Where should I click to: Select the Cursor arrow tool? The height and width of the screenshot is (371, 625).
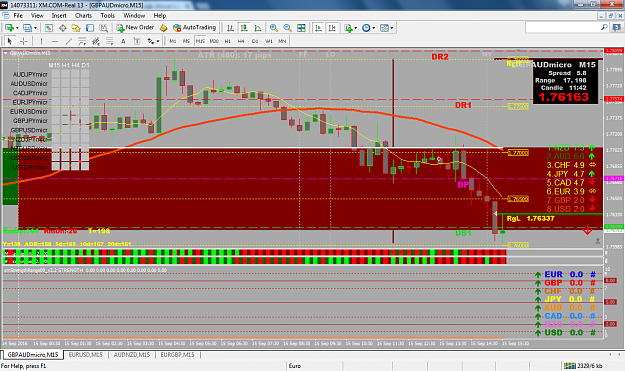[x=10, y=41]
